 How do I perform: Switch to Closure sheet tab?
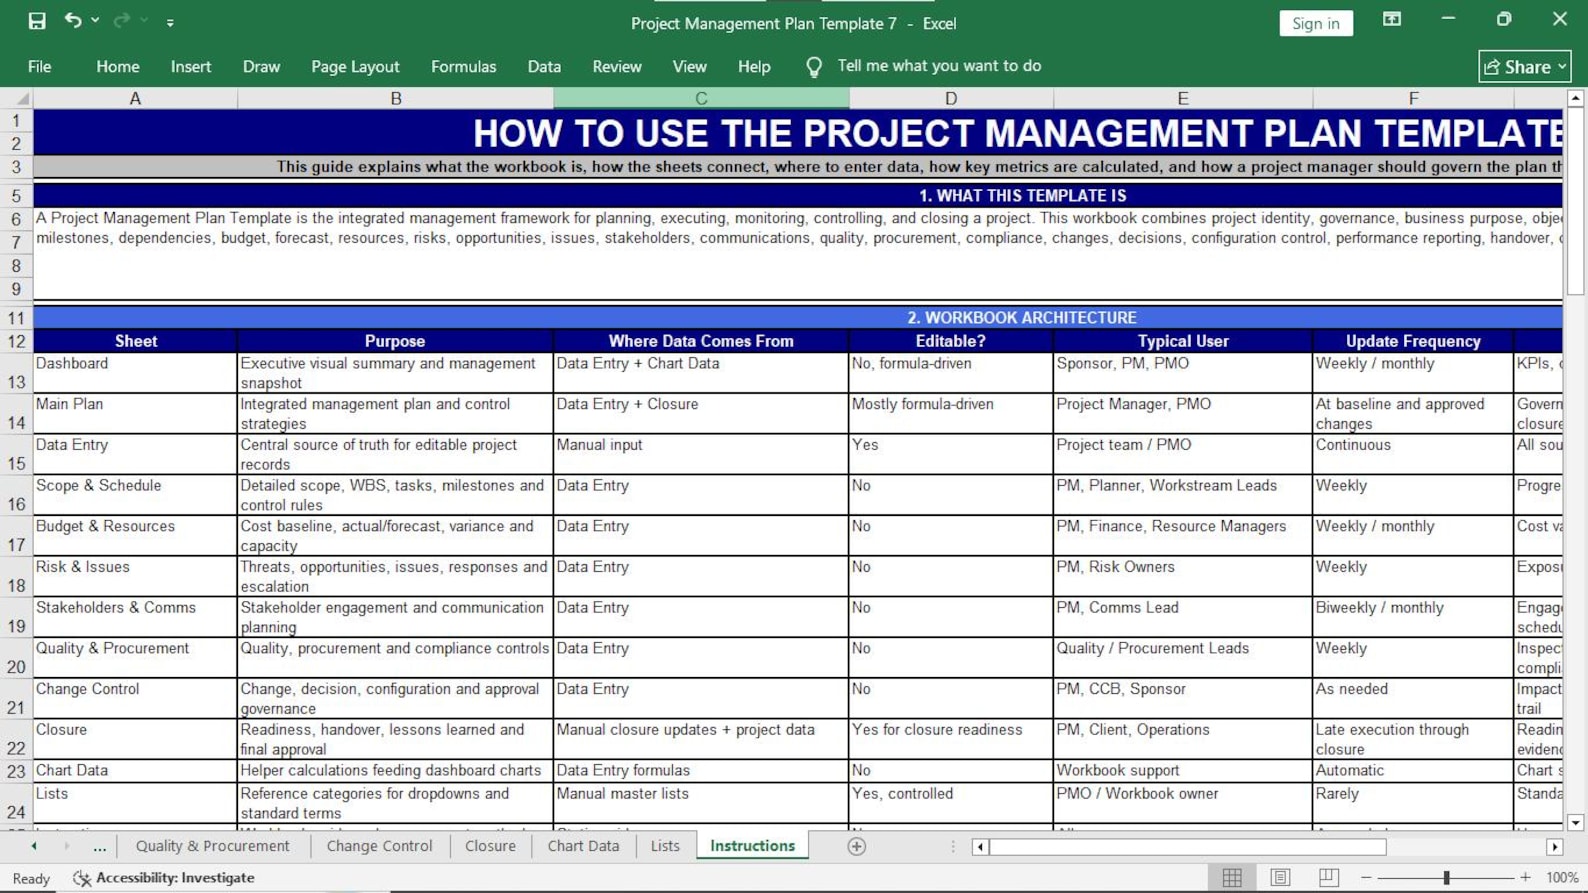(490, 846)
